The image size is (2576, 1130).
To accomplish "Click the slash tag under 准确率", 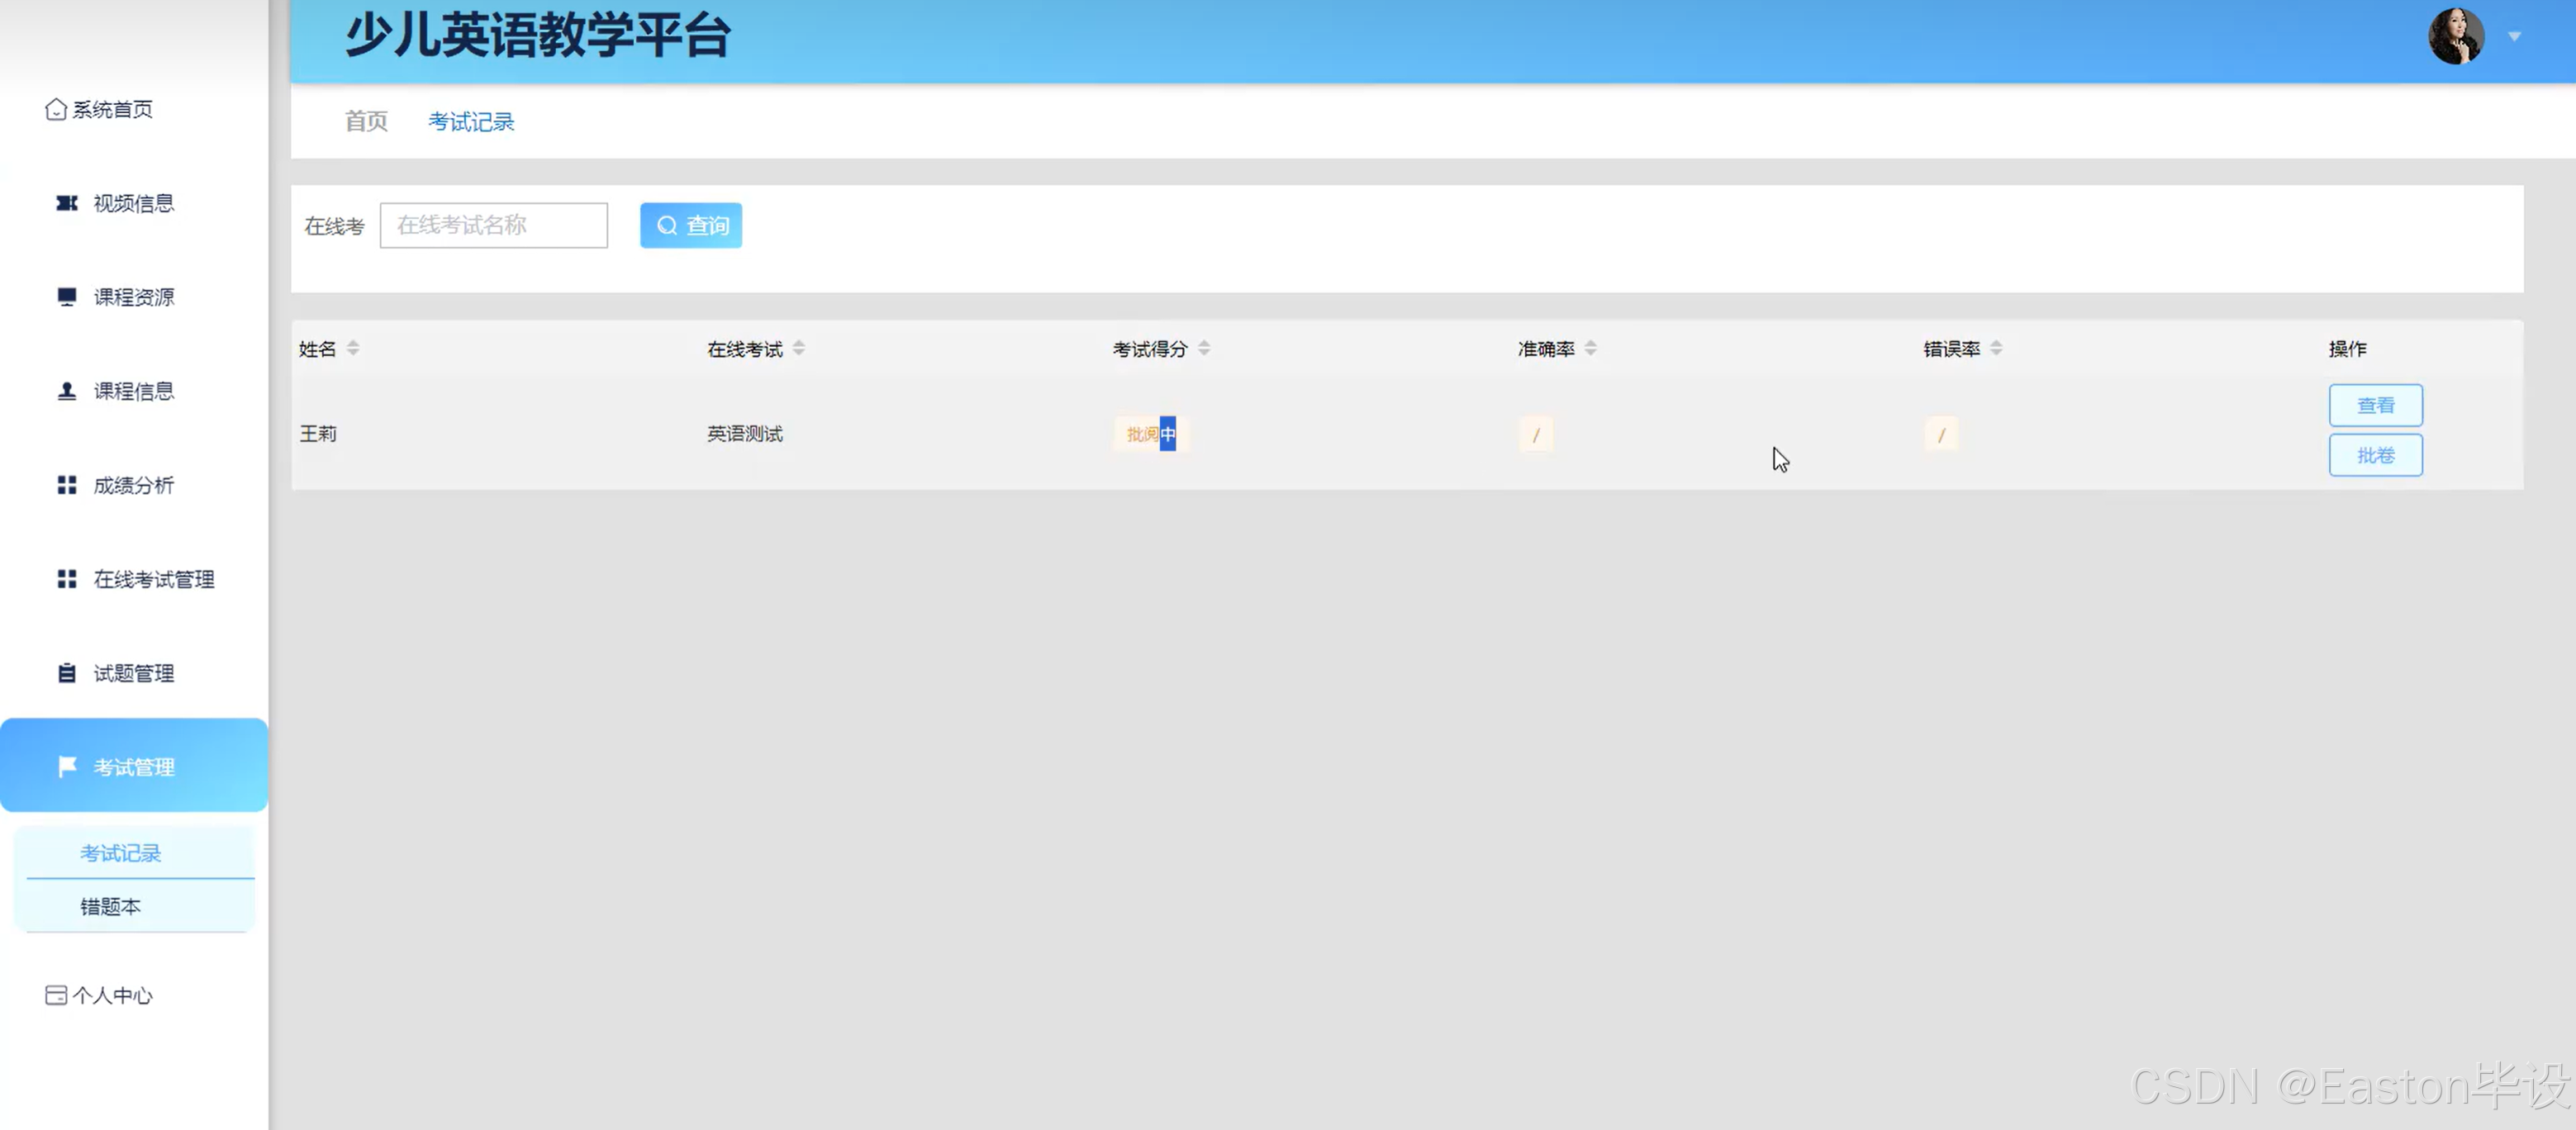I will click(1536, 435).
